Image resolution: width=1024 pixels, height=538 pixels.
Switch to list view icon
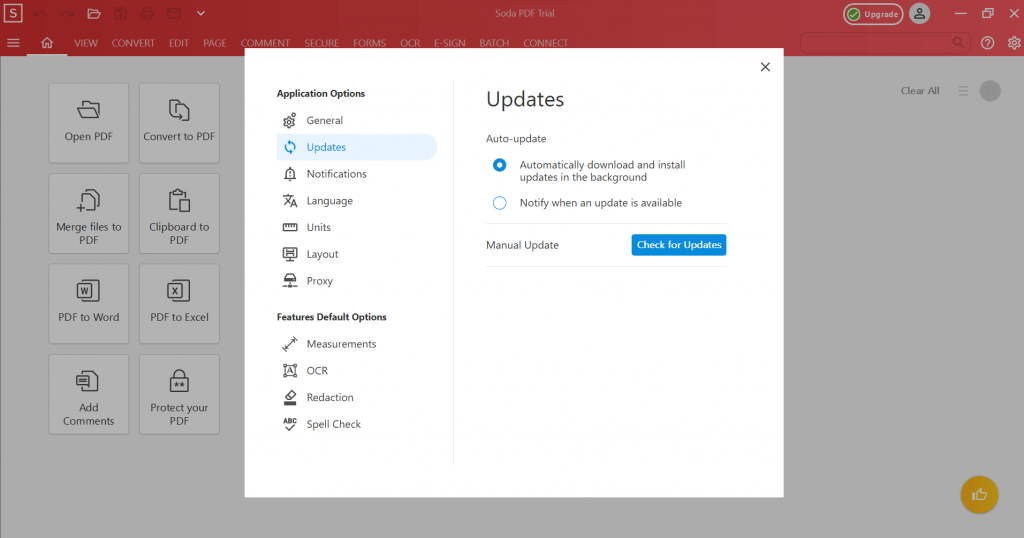[x=963, y=91]
